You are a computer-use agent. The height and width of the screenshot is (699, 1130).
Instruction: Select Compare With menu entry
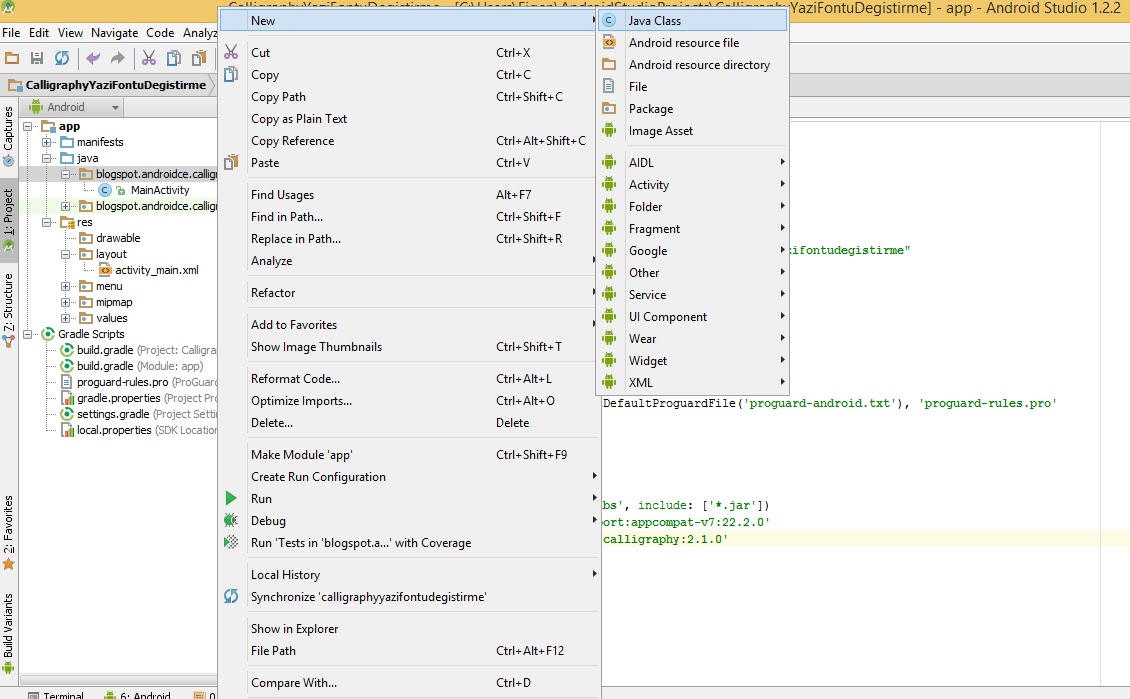409,682
